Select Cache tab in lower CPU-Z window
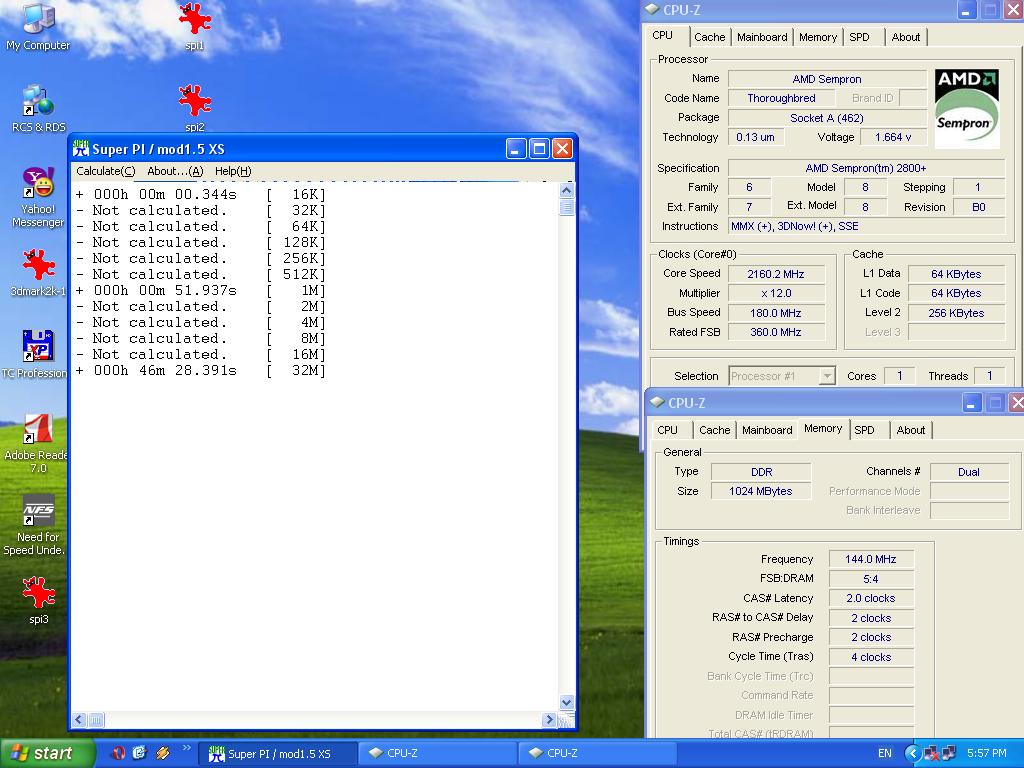 coord(714,430)
